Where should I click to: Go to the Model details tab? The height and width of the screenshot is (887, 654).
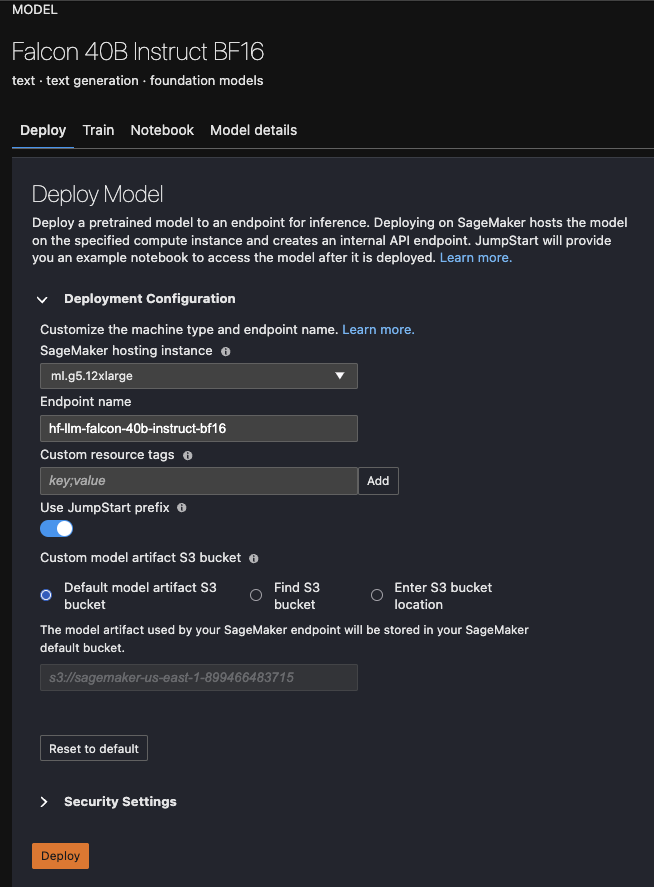pos(253,130)
